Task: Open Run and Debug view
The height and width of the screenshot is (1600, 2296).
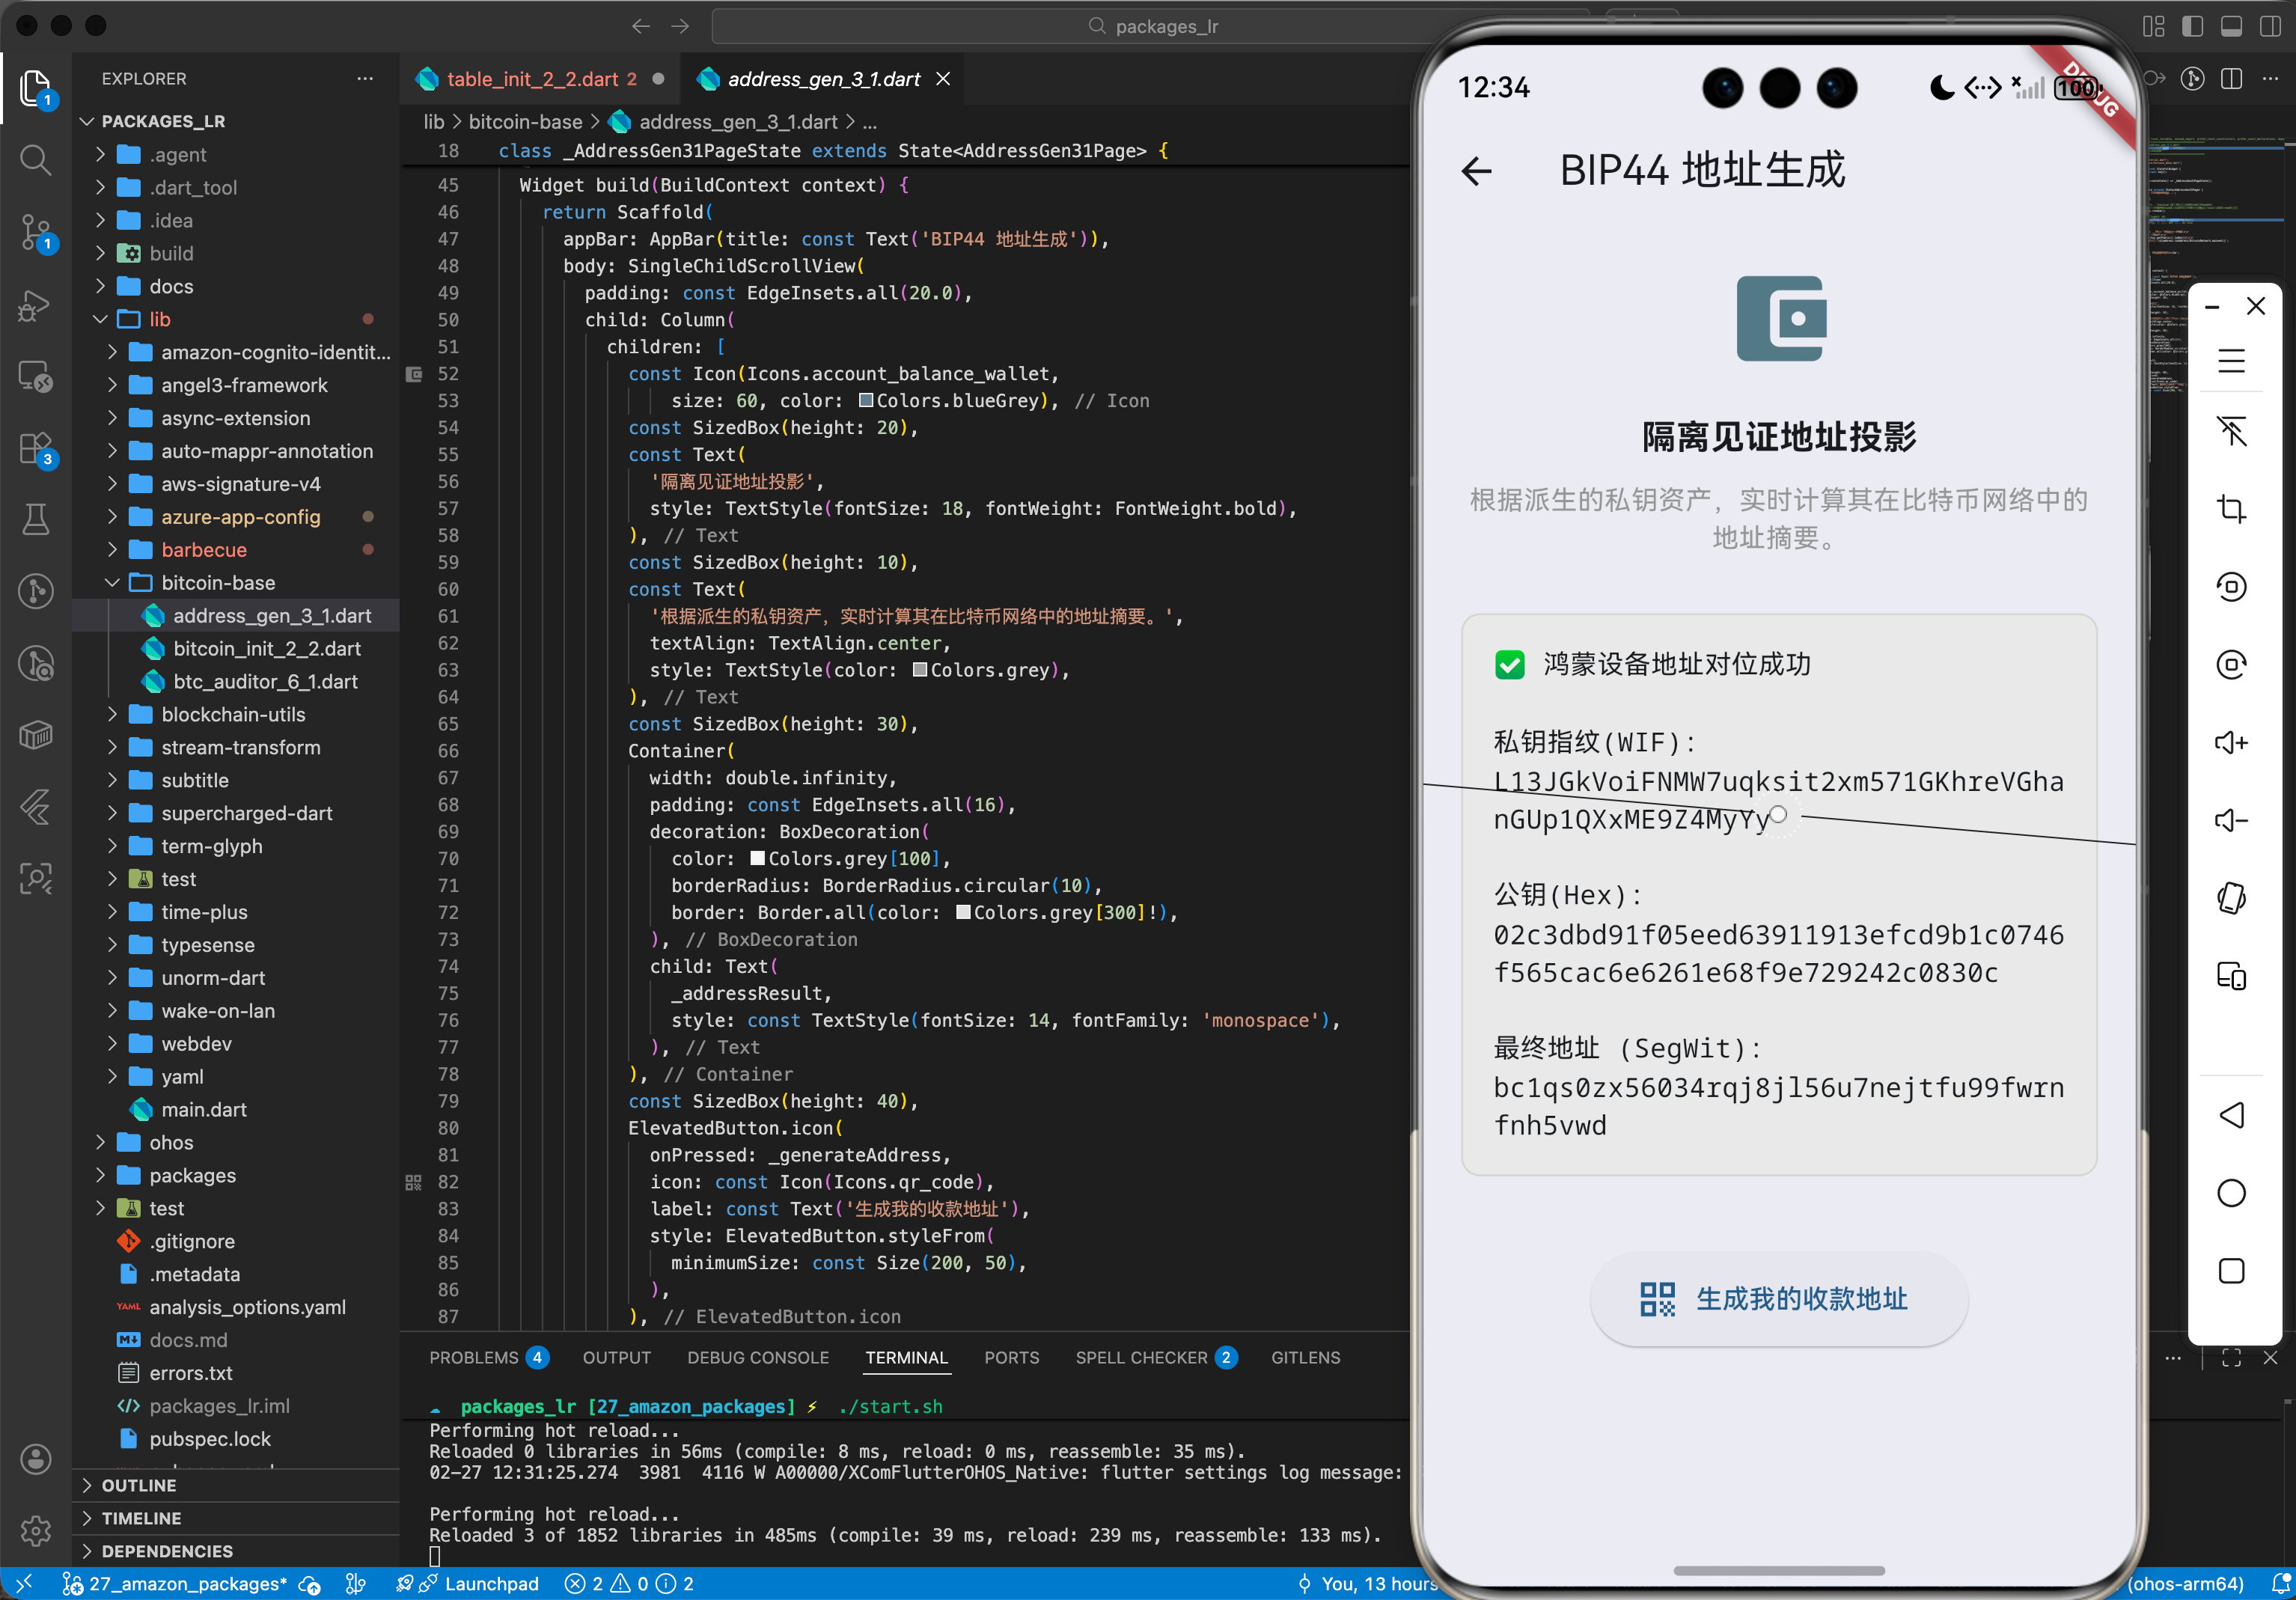Action: (36, 305)
